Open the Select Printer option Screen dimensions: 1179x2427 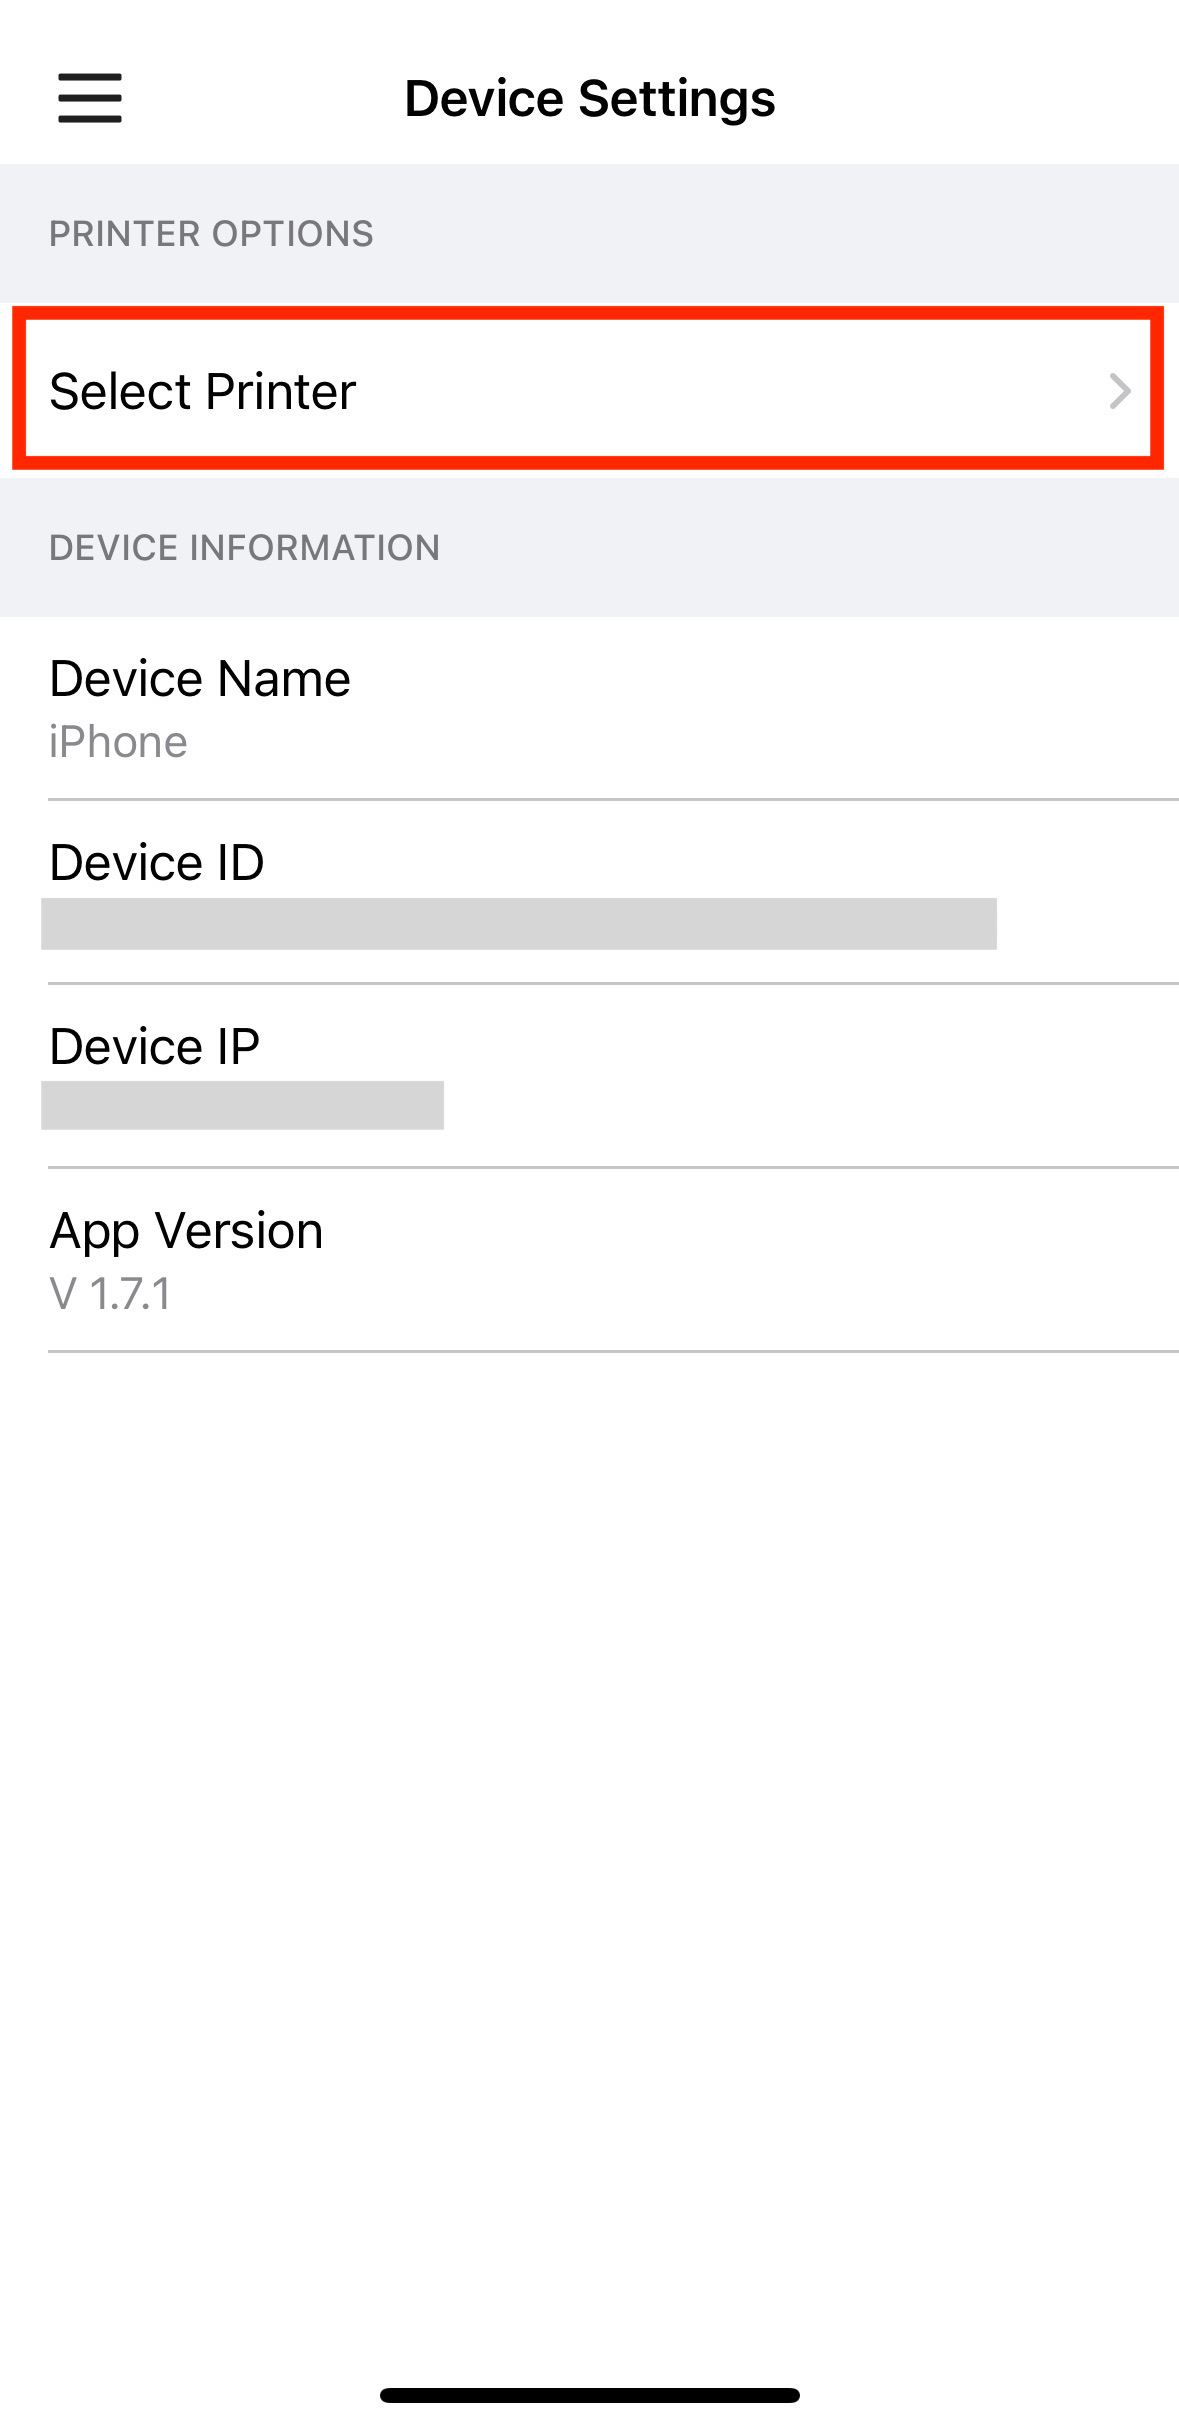pyautogui.click(x=589, y=390)
